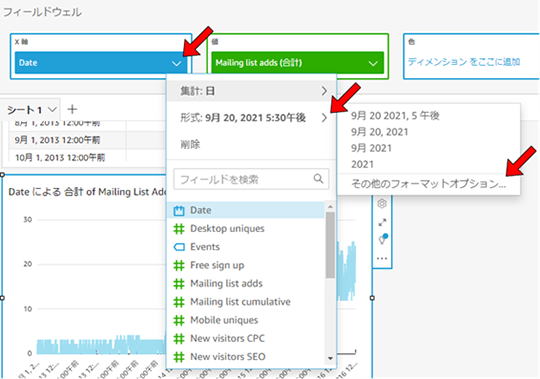540x379 pixels.
Task: Select 削除 to remove the field
Action: (x=190, y=144)
